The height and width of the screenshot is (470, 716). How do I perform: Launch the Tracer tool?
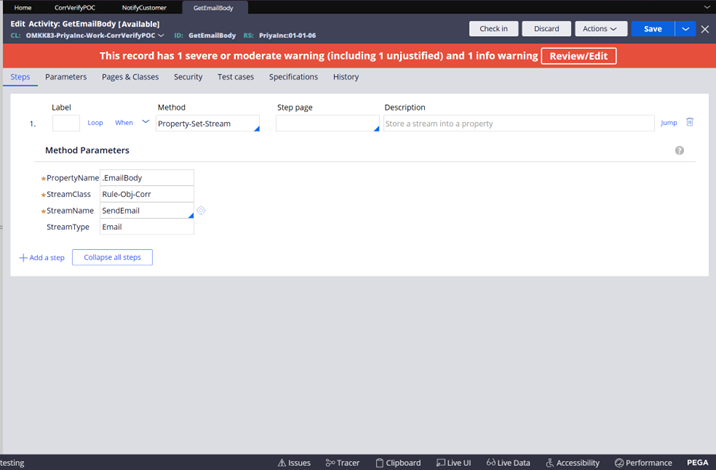click(342, 463)
